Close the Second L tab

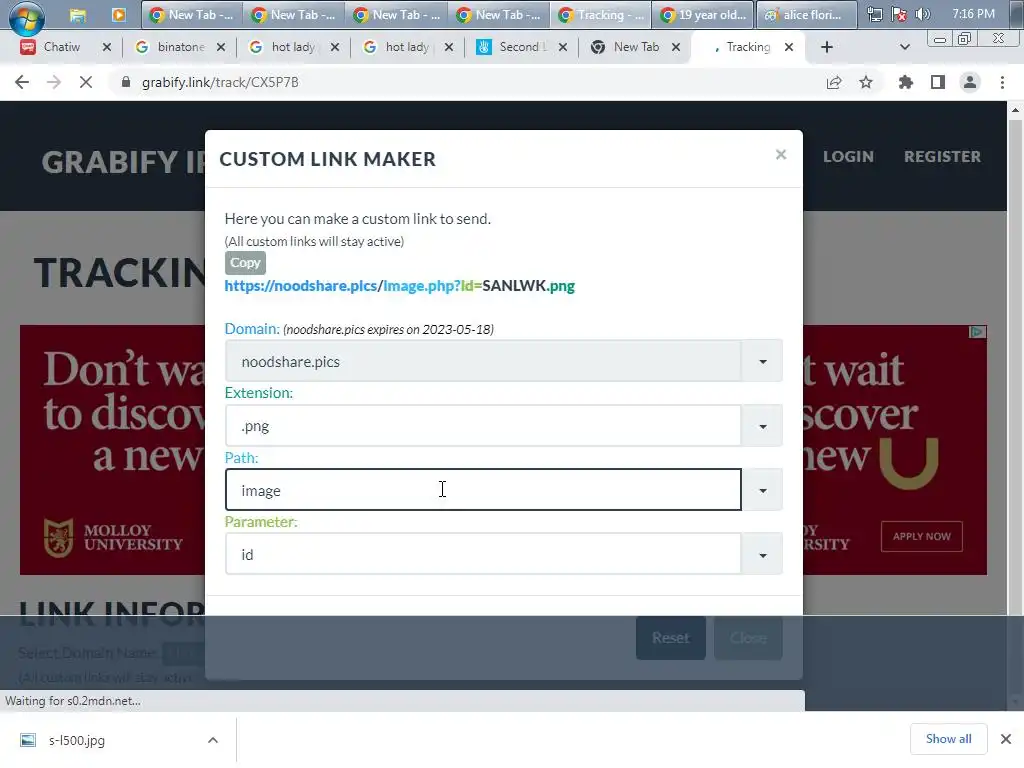[563, 47]
